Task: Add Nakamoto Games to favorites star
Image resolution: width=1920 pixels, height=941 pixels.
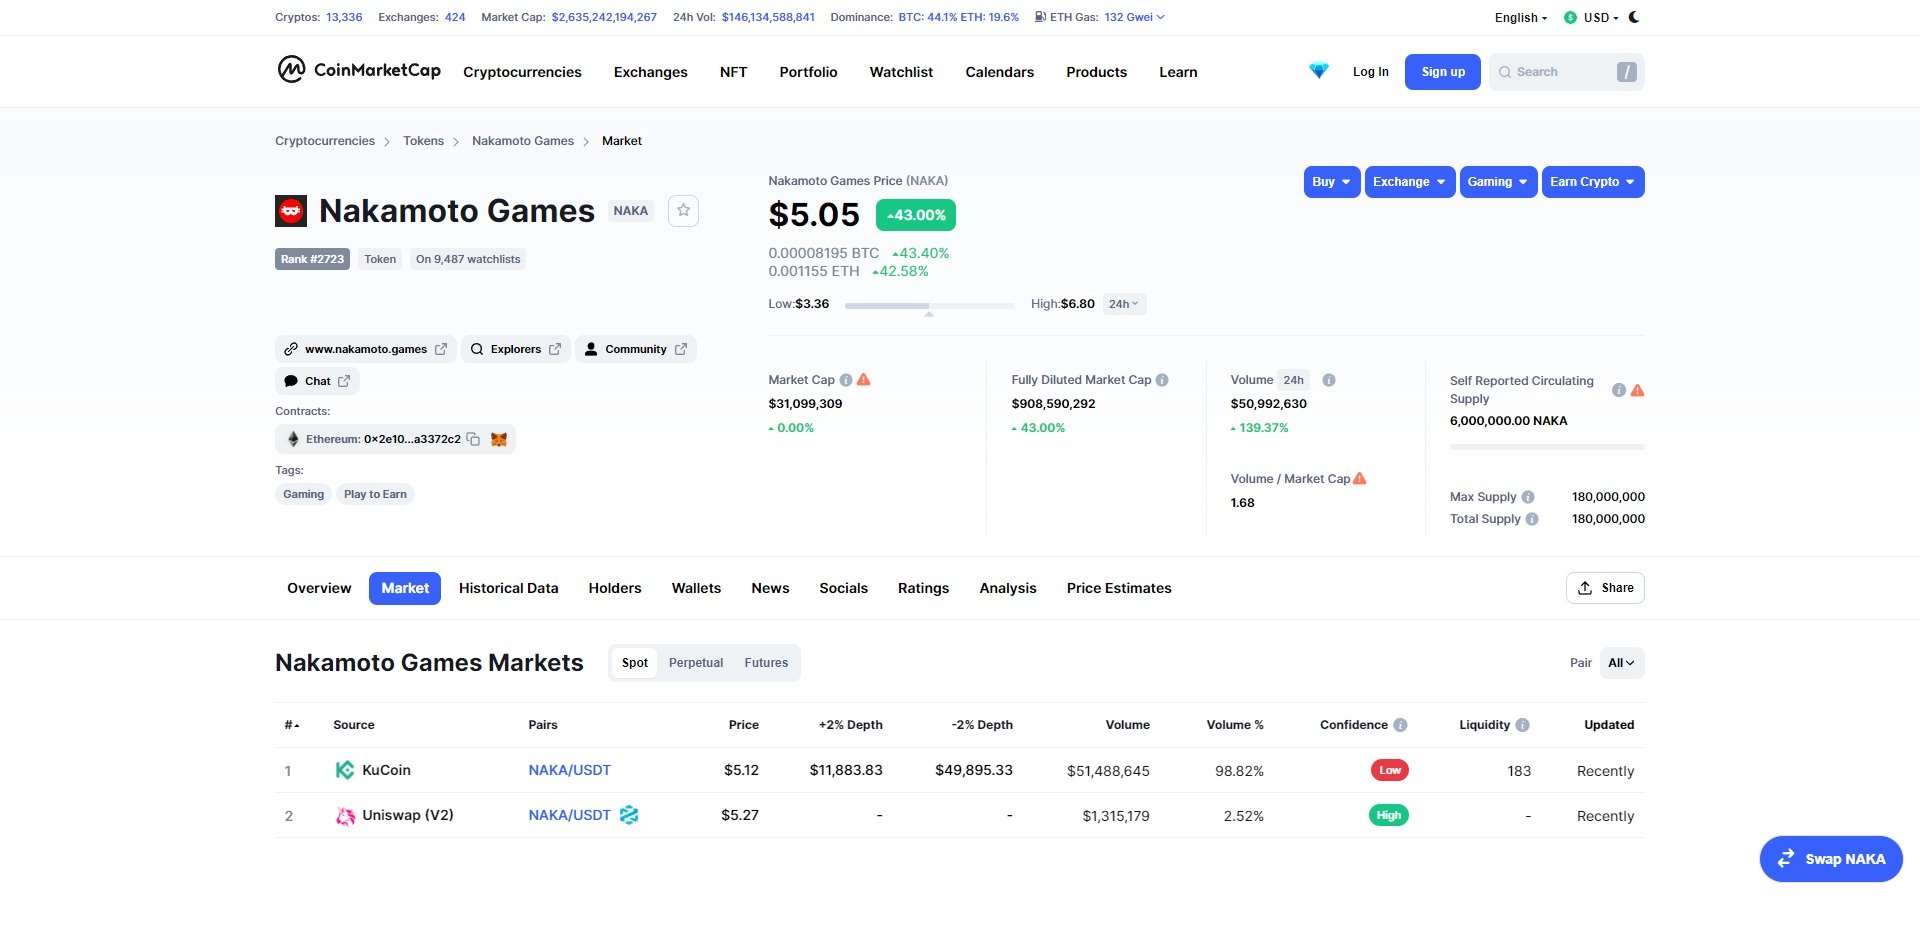Action: point(683,210)
